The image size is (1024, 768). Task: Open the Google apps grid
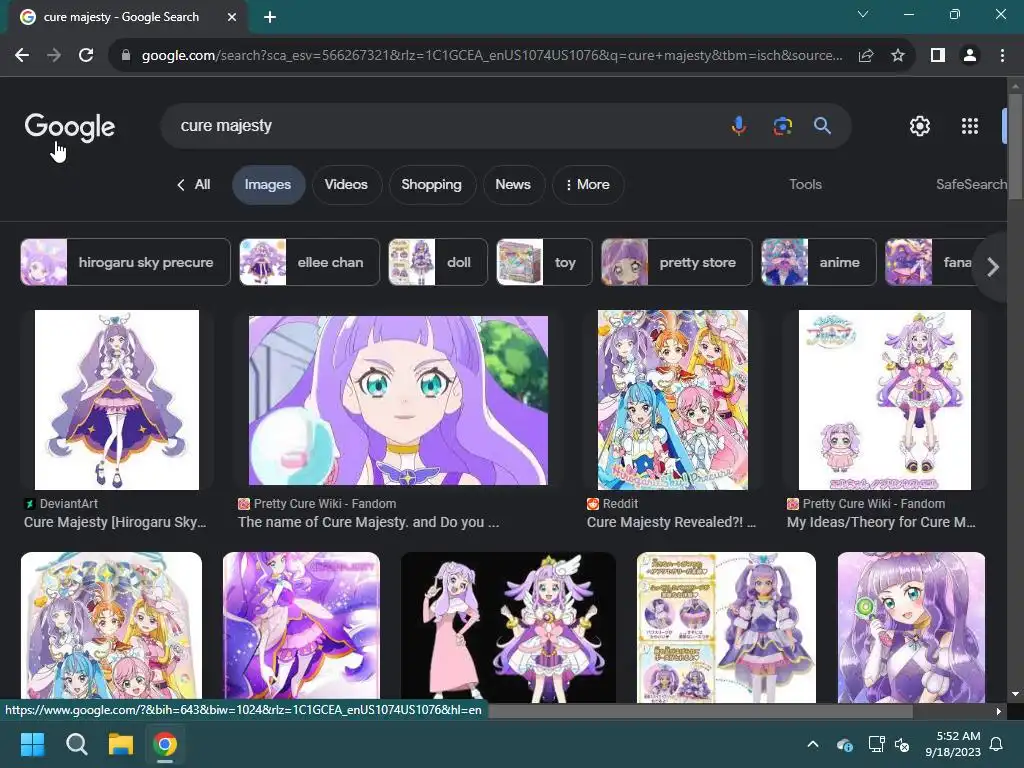(x=970, y=126)
